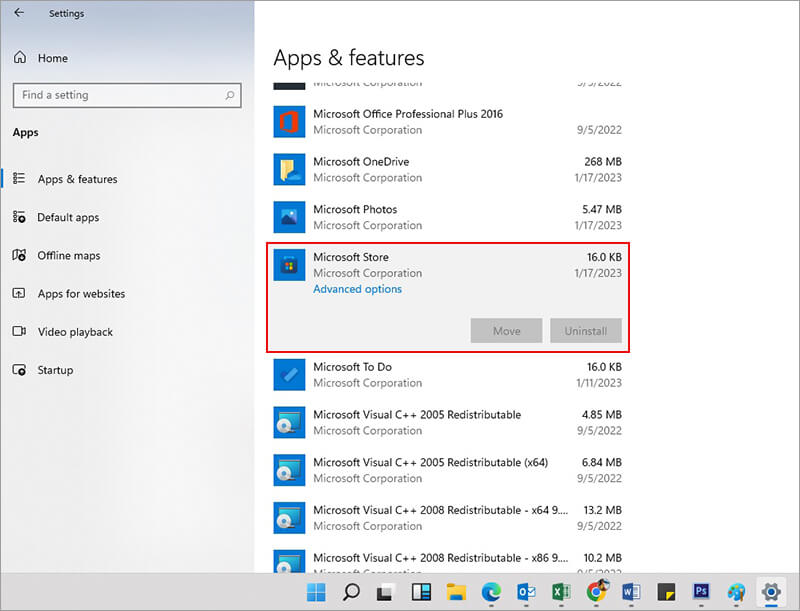Click the Apps & features heading
This screenshot has height=611, width=800.
[x=348, y=58]
